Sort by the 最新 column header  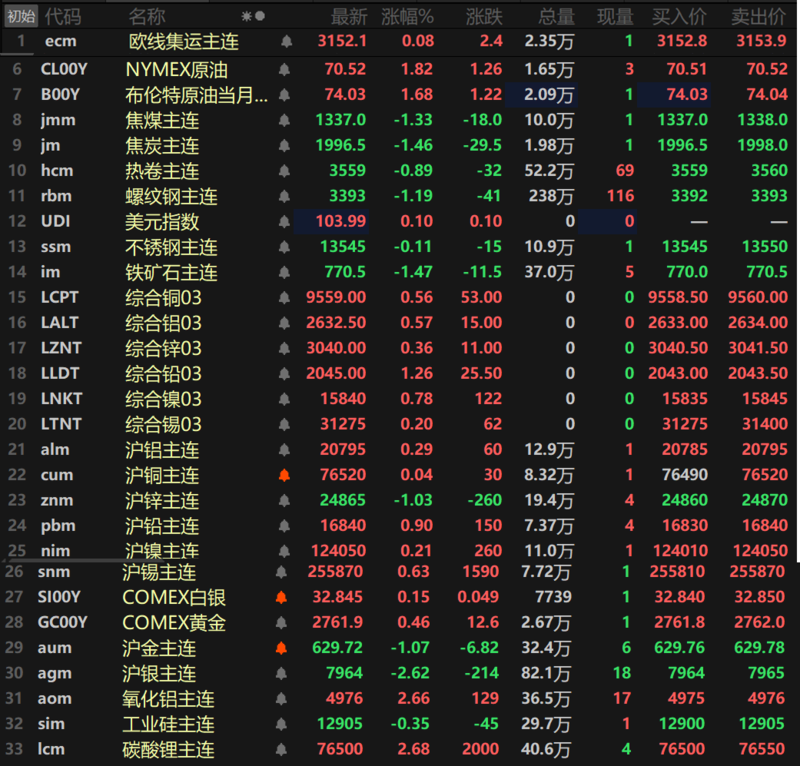(x=349, y=17)
